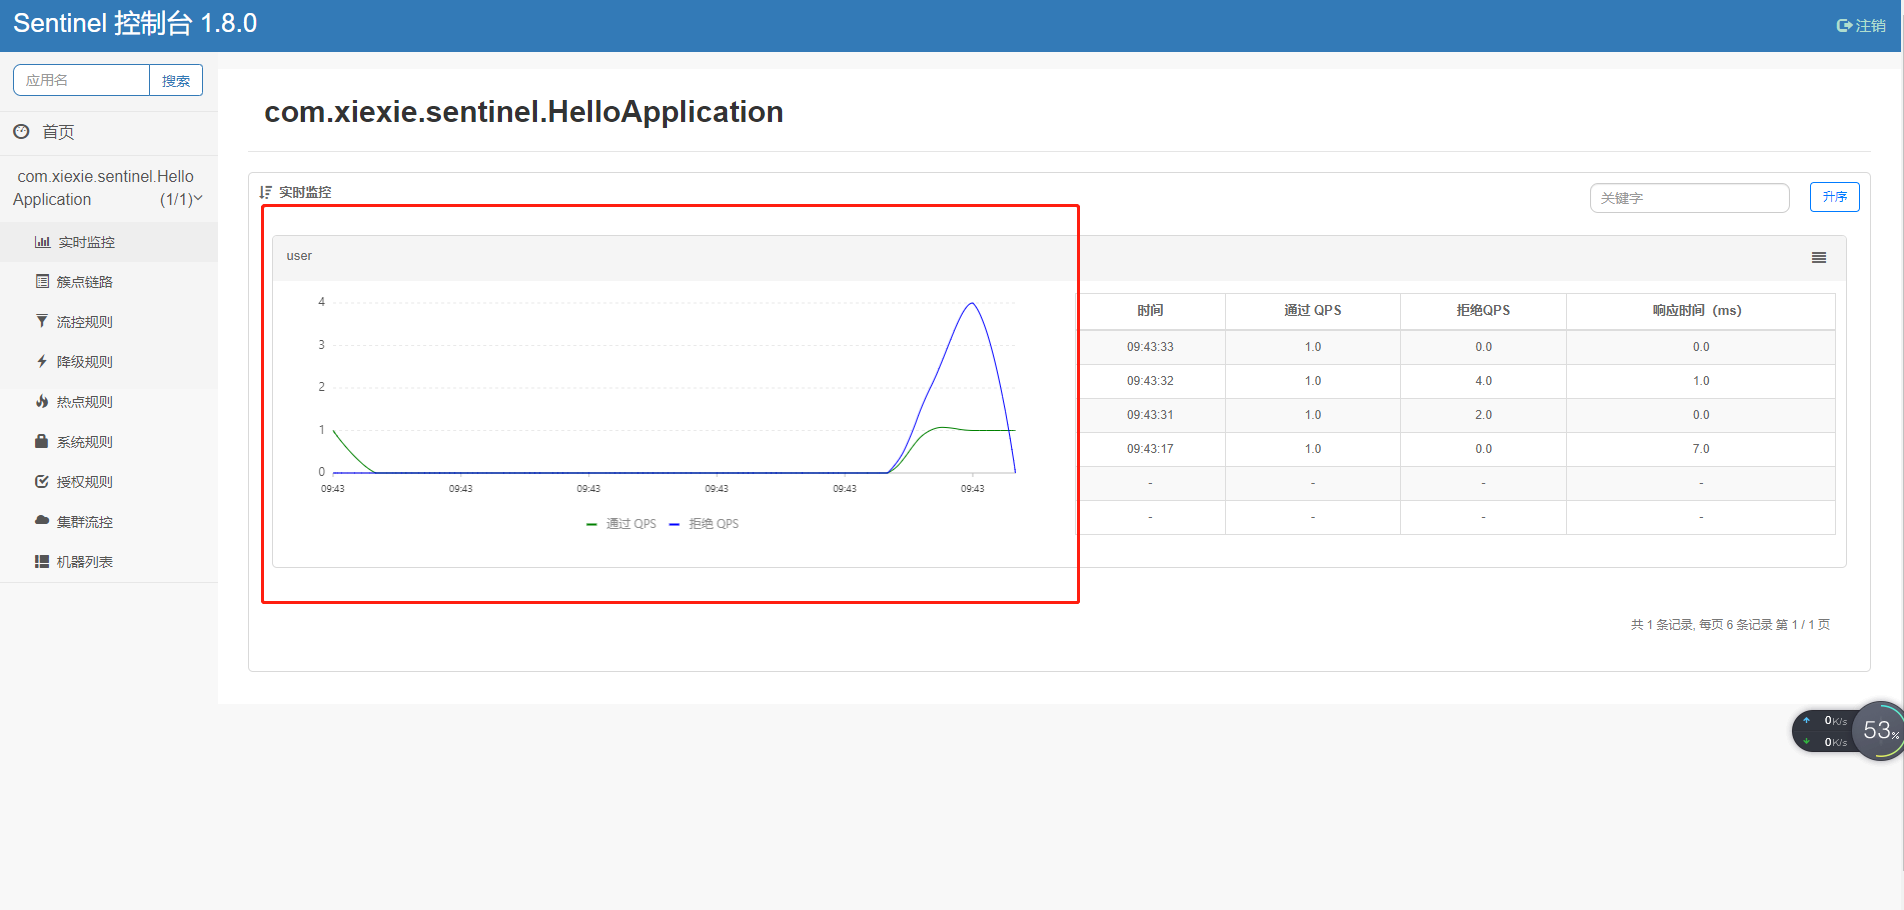
Task: Focus the 关键字 keyword field
Action: (x=1690, y=198)
